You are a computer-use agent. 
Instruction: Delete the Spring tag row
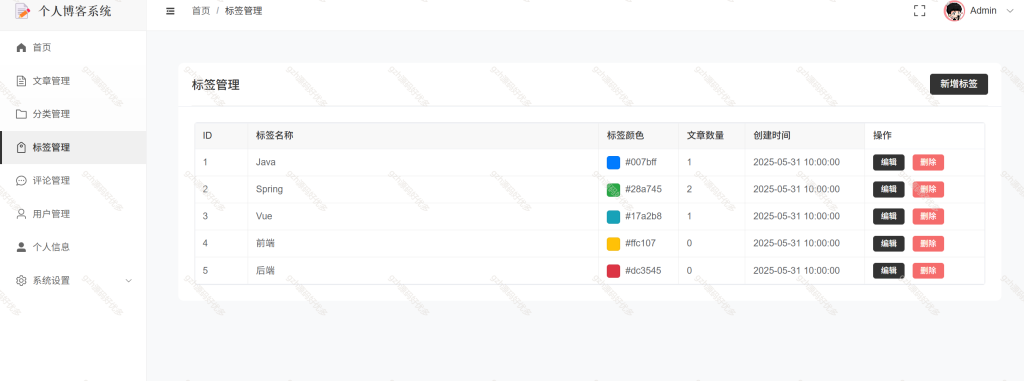coord(928,190)
